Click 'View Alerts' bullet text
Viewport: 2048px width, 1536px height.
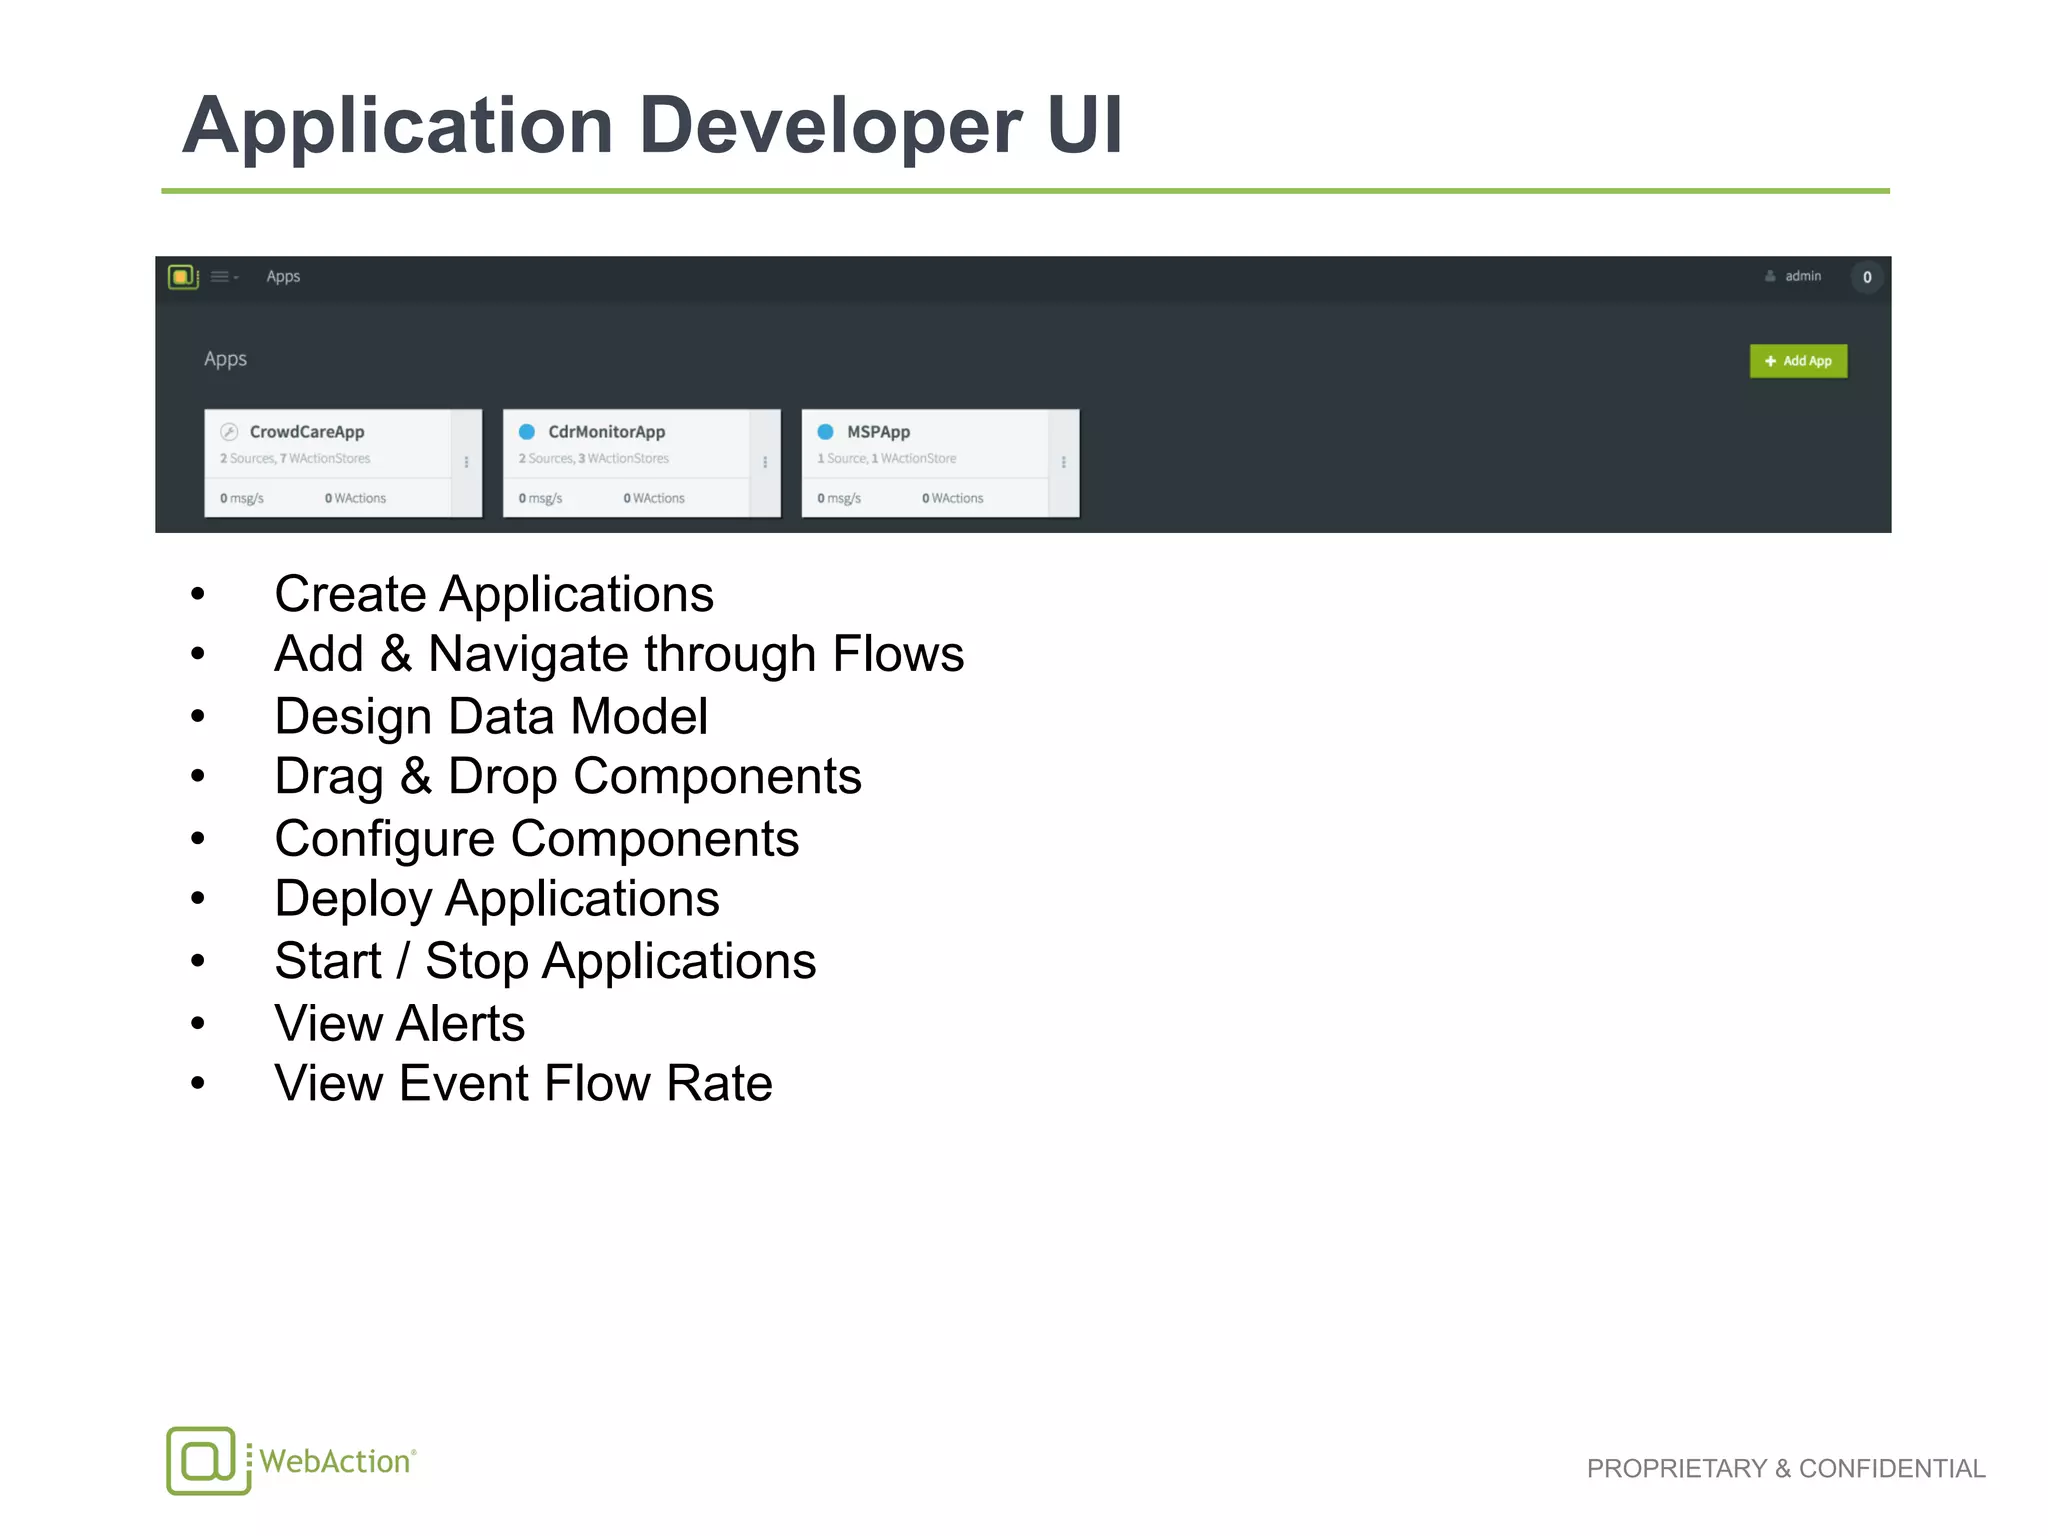click(x=400, y=1023)
